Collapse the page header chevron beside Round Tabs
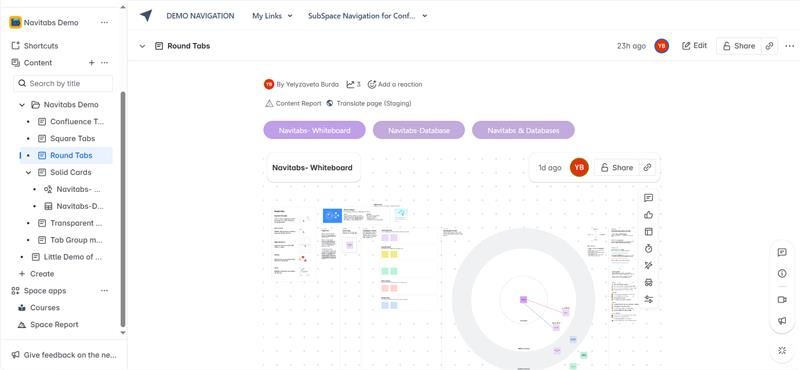The image size is (800, 370). point(142,46)
